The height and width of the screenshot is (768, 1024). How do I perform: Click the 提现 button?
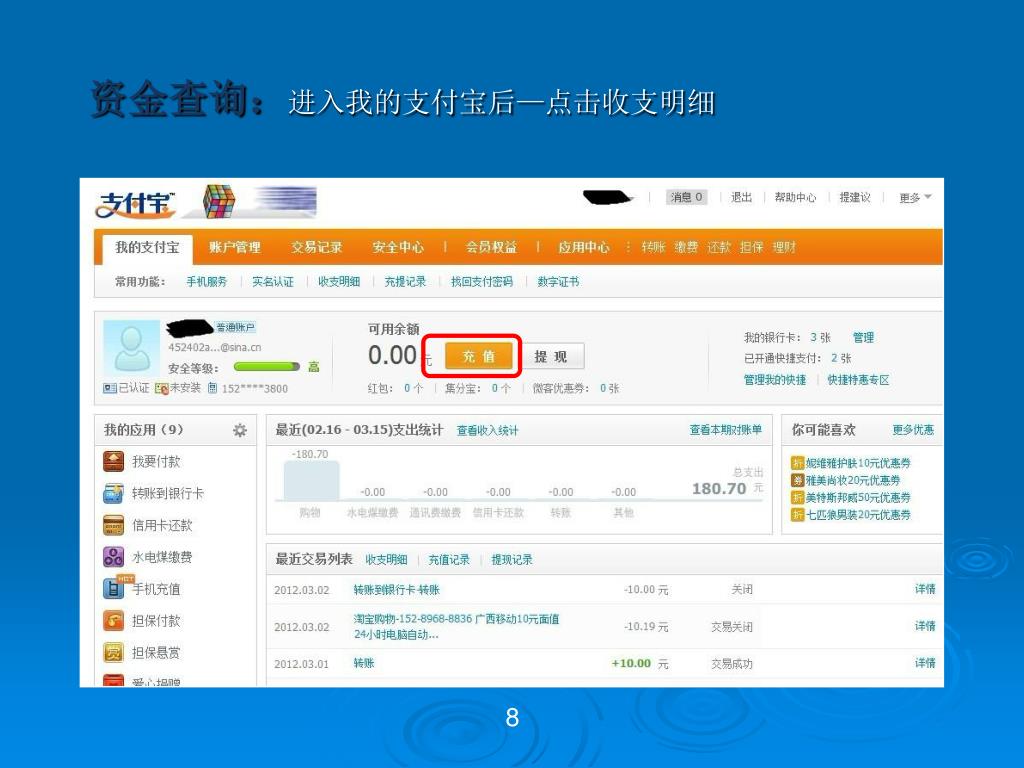551,356
